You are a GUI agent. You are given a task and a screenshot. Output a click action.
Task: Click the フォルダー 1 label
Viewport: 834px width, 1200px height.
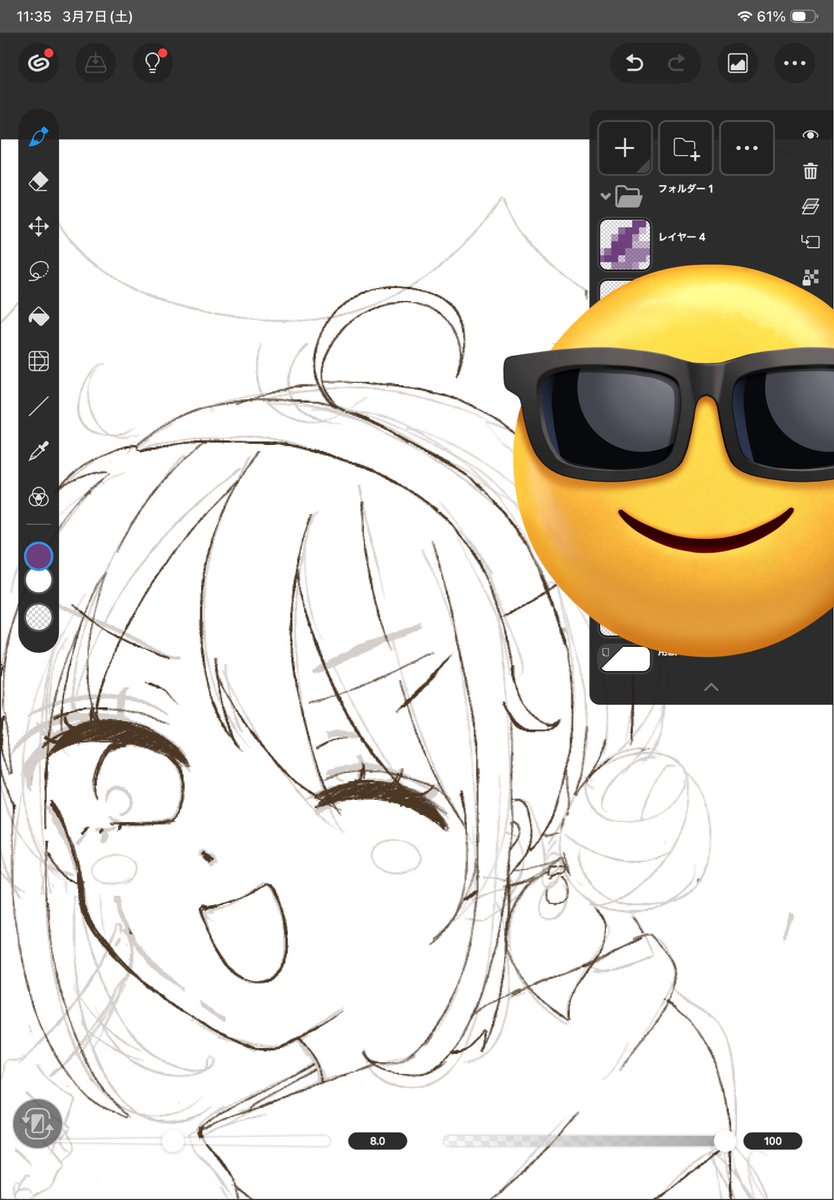[686, 188]
